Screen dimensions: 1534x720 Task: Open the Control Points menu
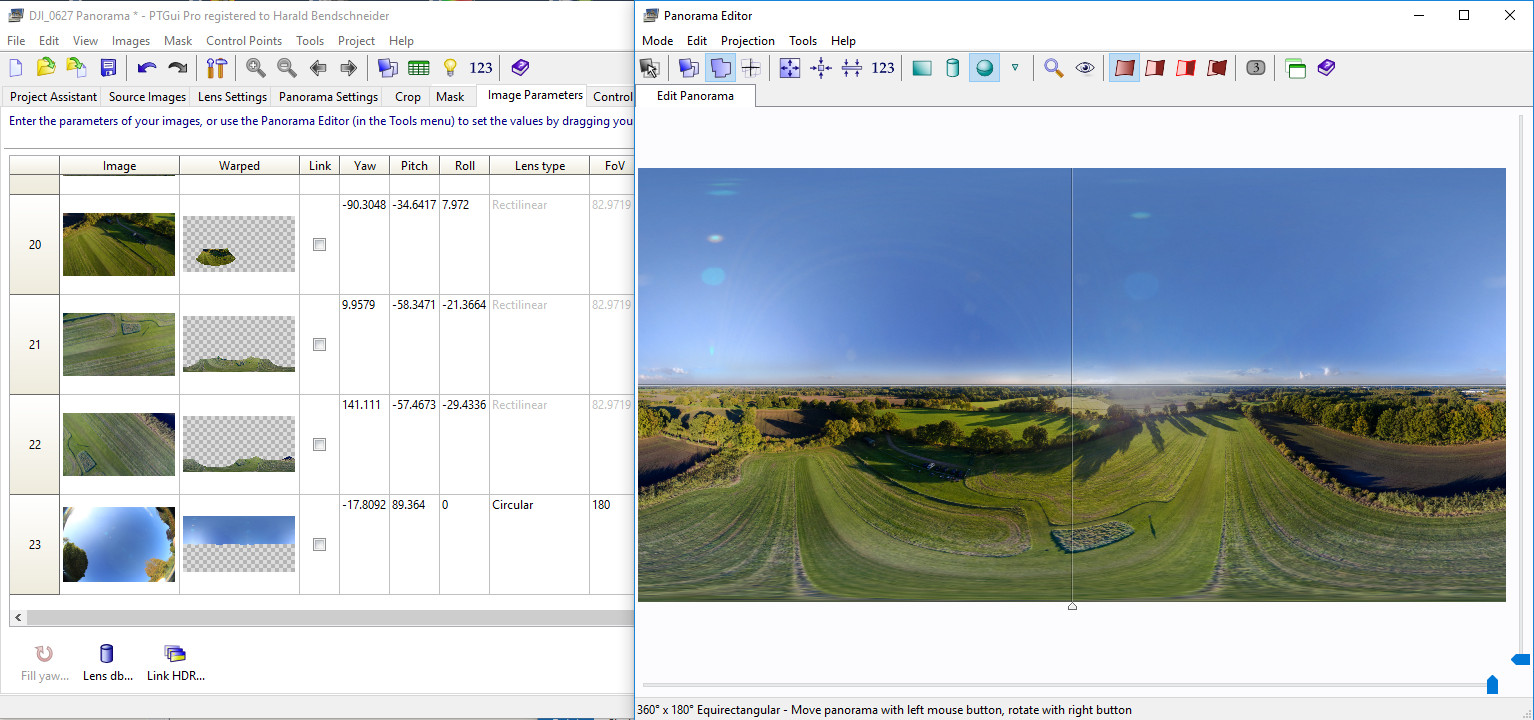coord(243,41)
